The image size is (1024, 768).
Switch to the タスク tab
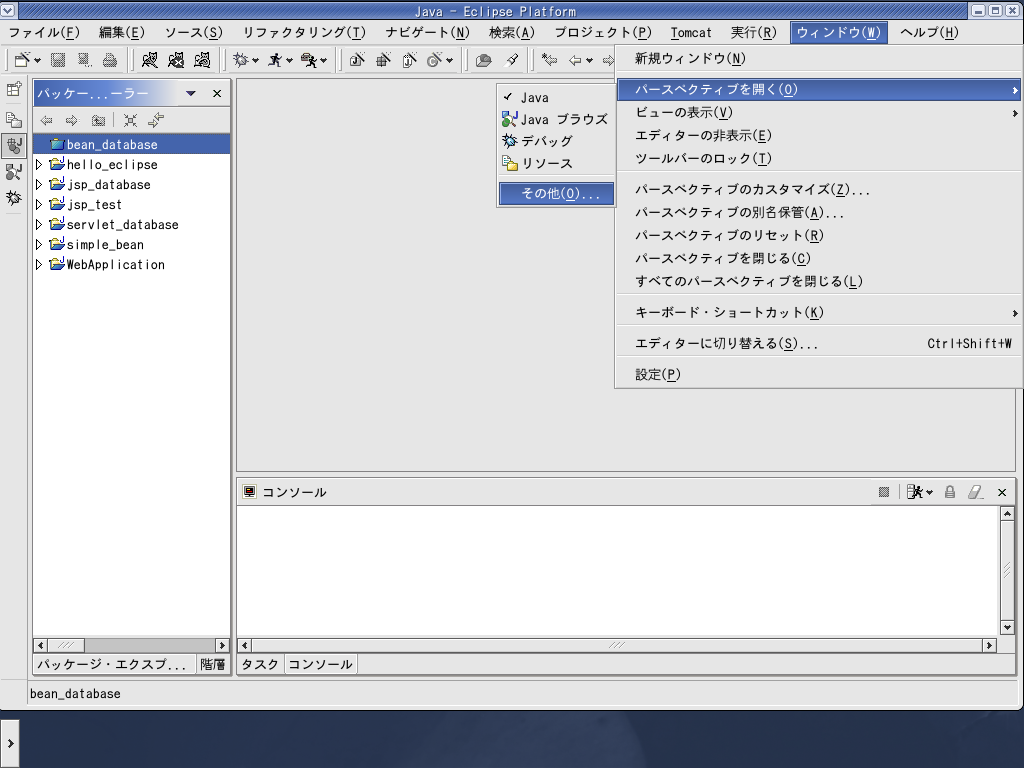click(260, 664)
